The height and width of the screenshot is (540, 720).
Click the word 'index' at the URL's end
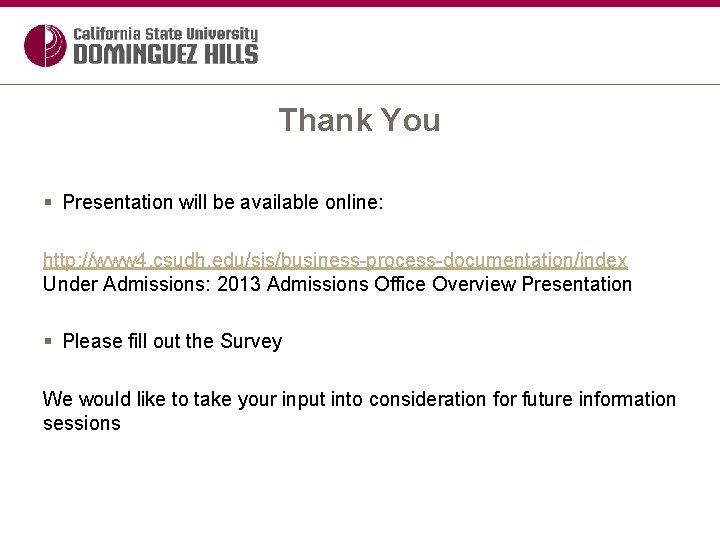(x=604, y=260)
